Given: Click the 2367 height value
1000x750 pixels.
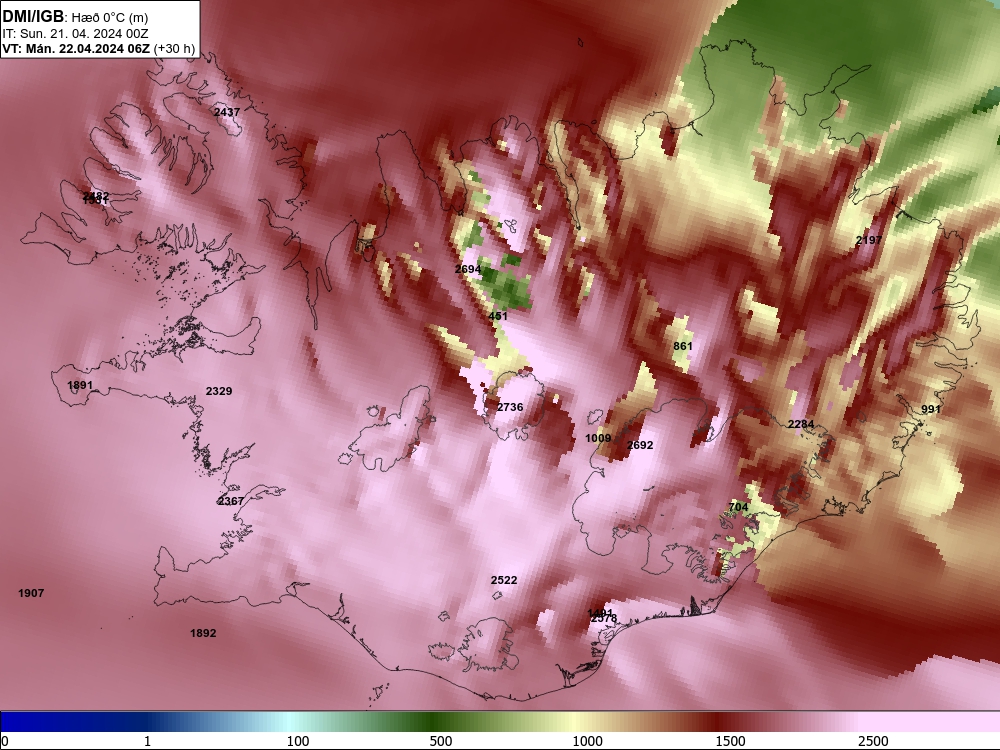Looking at the screenshot, I should pos(231,501).
